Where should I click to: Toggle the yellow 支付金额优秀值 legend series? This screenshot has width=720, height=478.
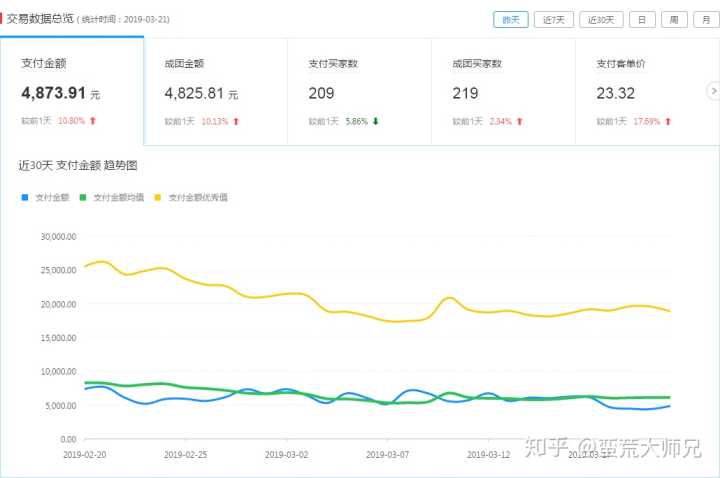[191, 197]
